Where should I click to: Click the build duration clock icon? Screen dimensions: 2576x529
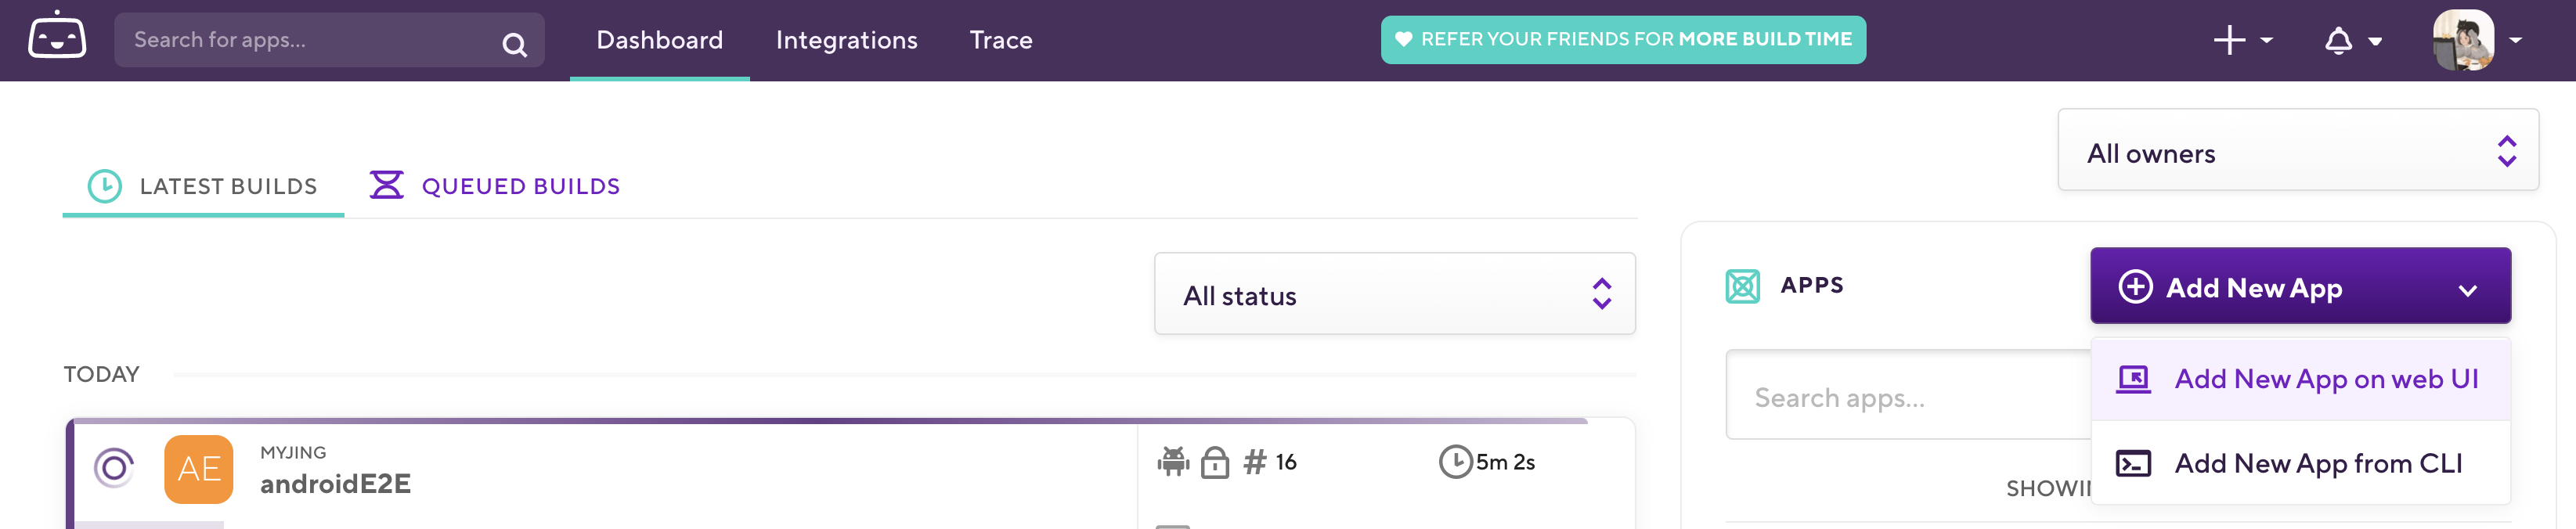click(1455, 462)
